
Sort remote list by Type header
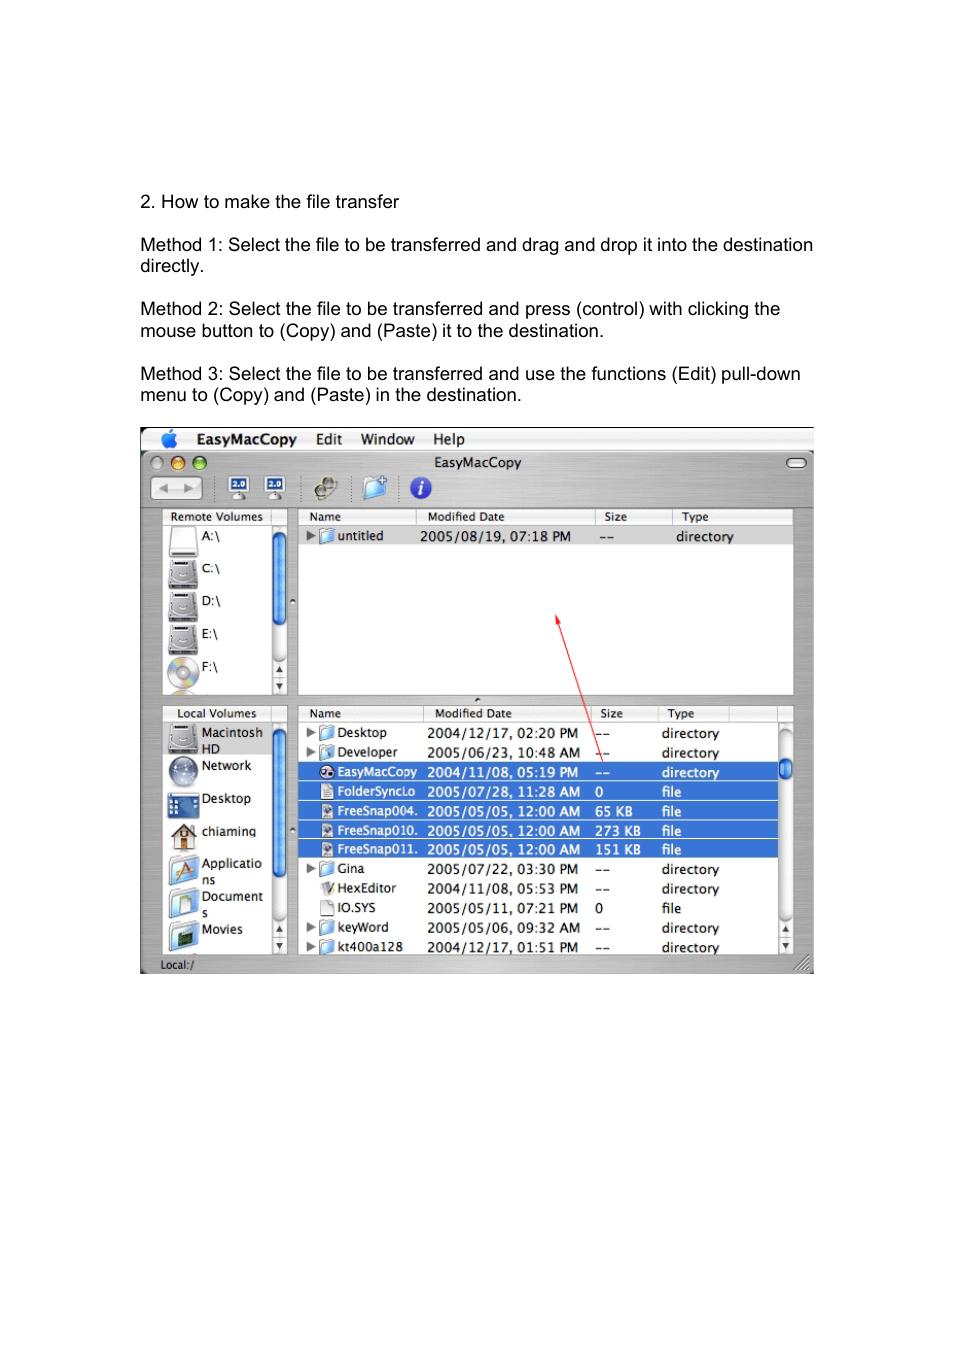pyautogui.click(x=732, y=517)
